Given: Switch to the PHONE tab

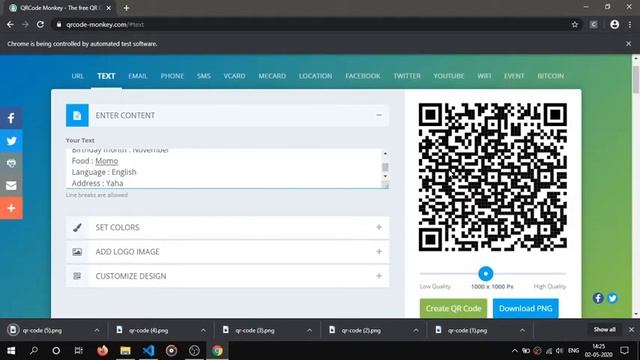Looking at the screenshot, I should pyautogui.click(x=172, y=76).
